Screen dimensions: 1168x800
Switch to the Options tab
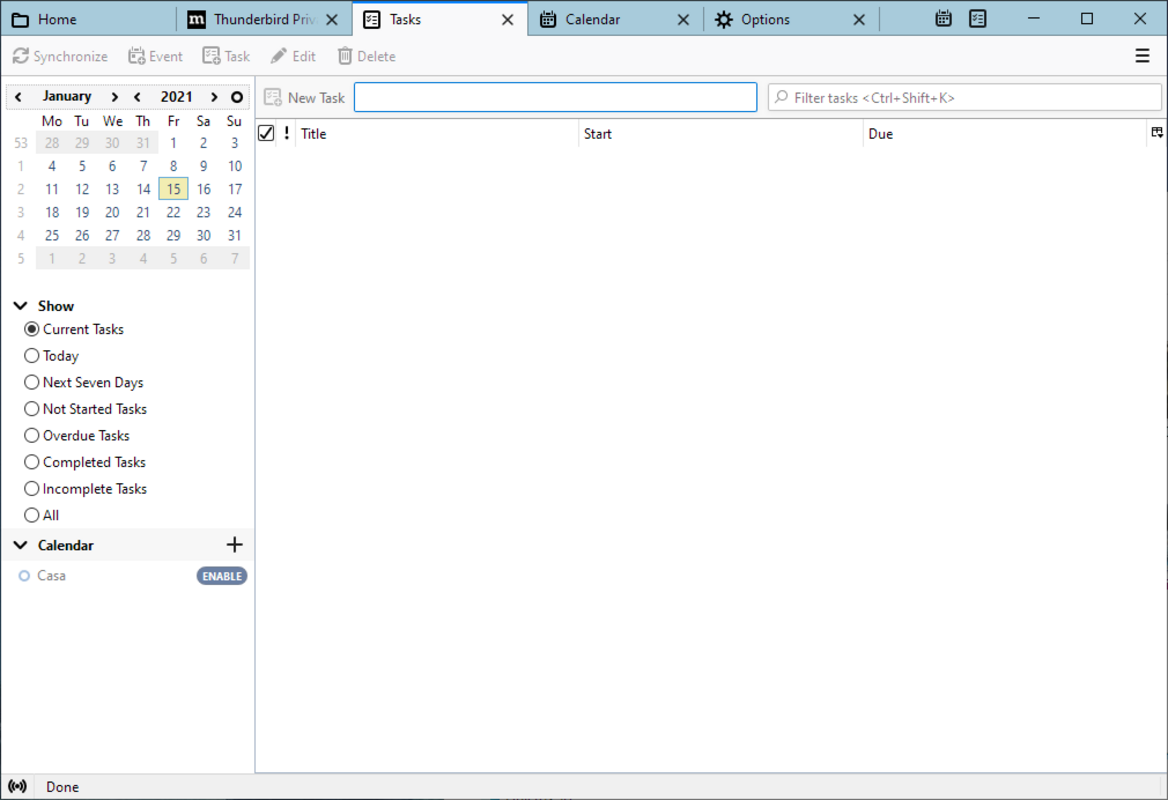tap(765, 19)
